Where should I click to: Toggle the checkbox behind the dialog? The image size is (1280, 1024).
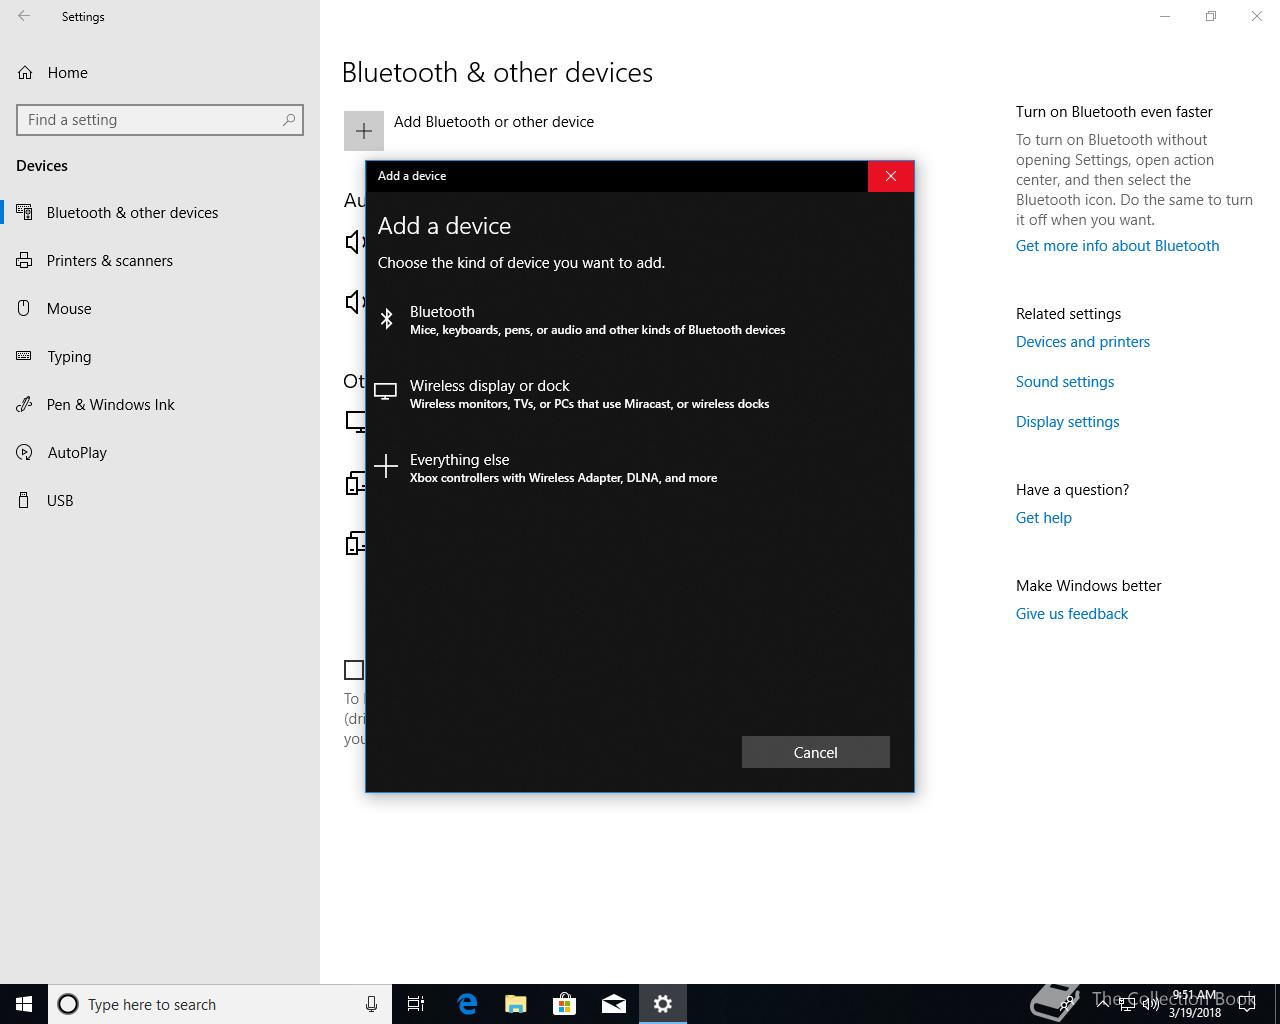point(354,670)
